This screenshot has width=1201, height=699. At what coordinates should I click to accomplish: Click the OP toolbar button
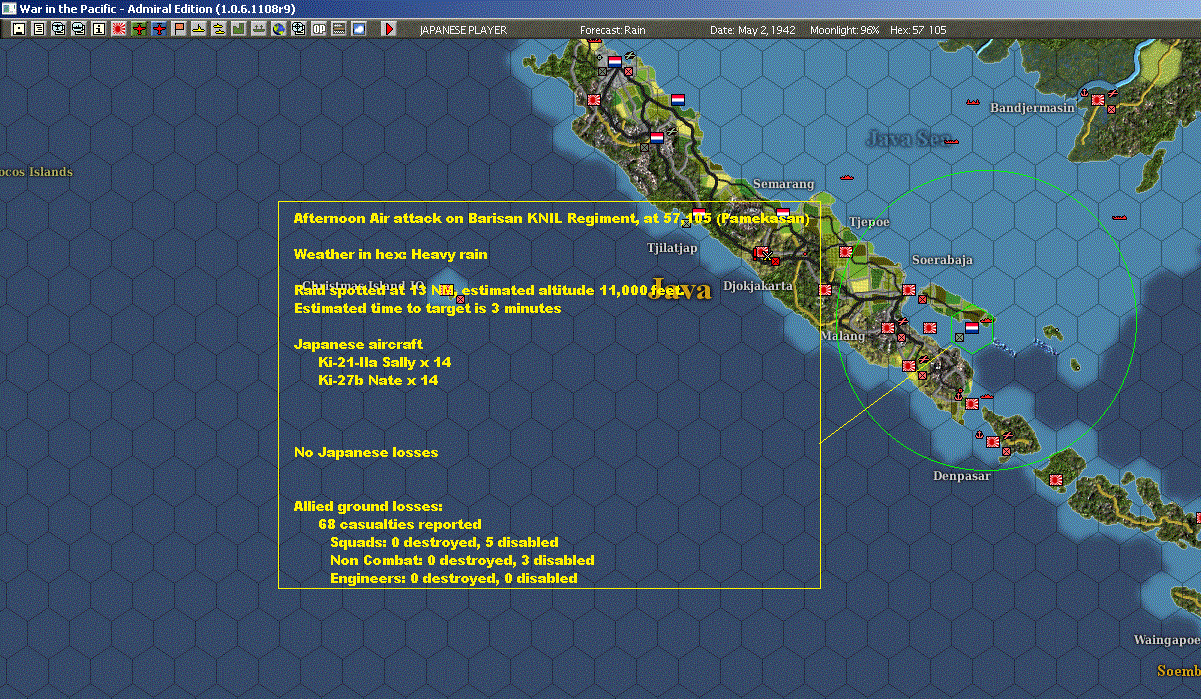[x=318, y=29]
